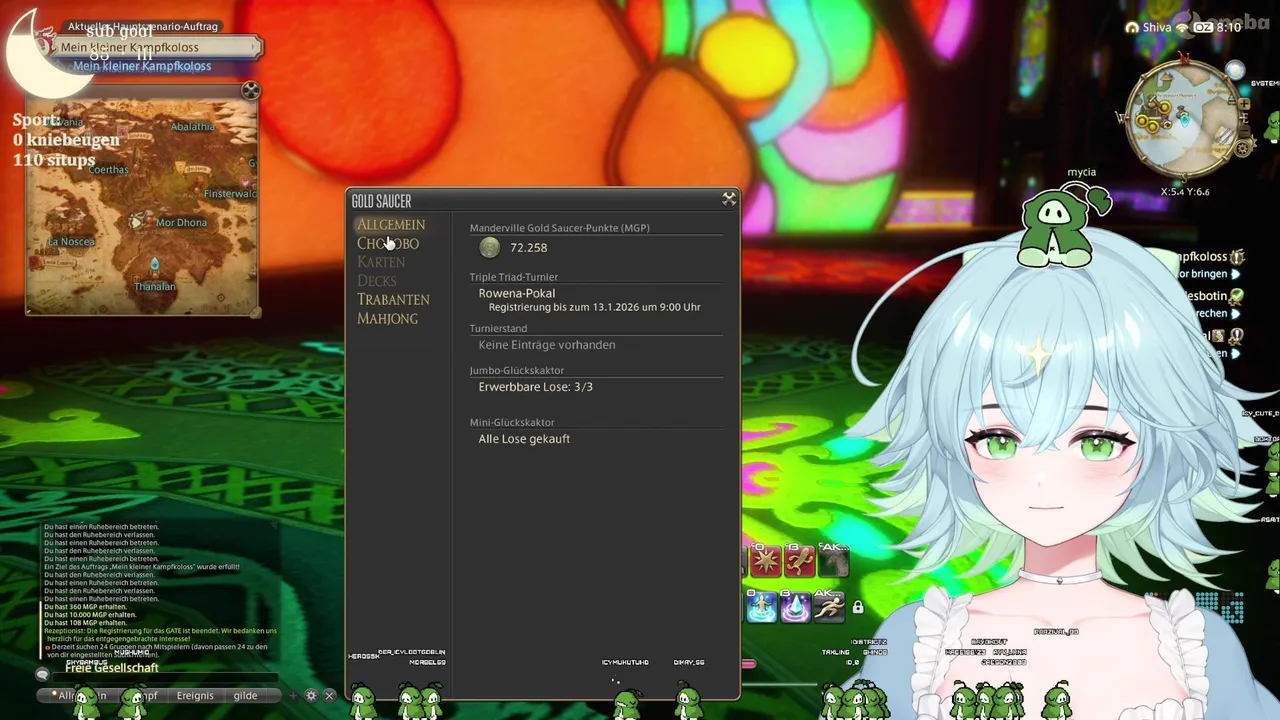
Task: Click the 72.258 MGP value
Action: pos(529,248)
